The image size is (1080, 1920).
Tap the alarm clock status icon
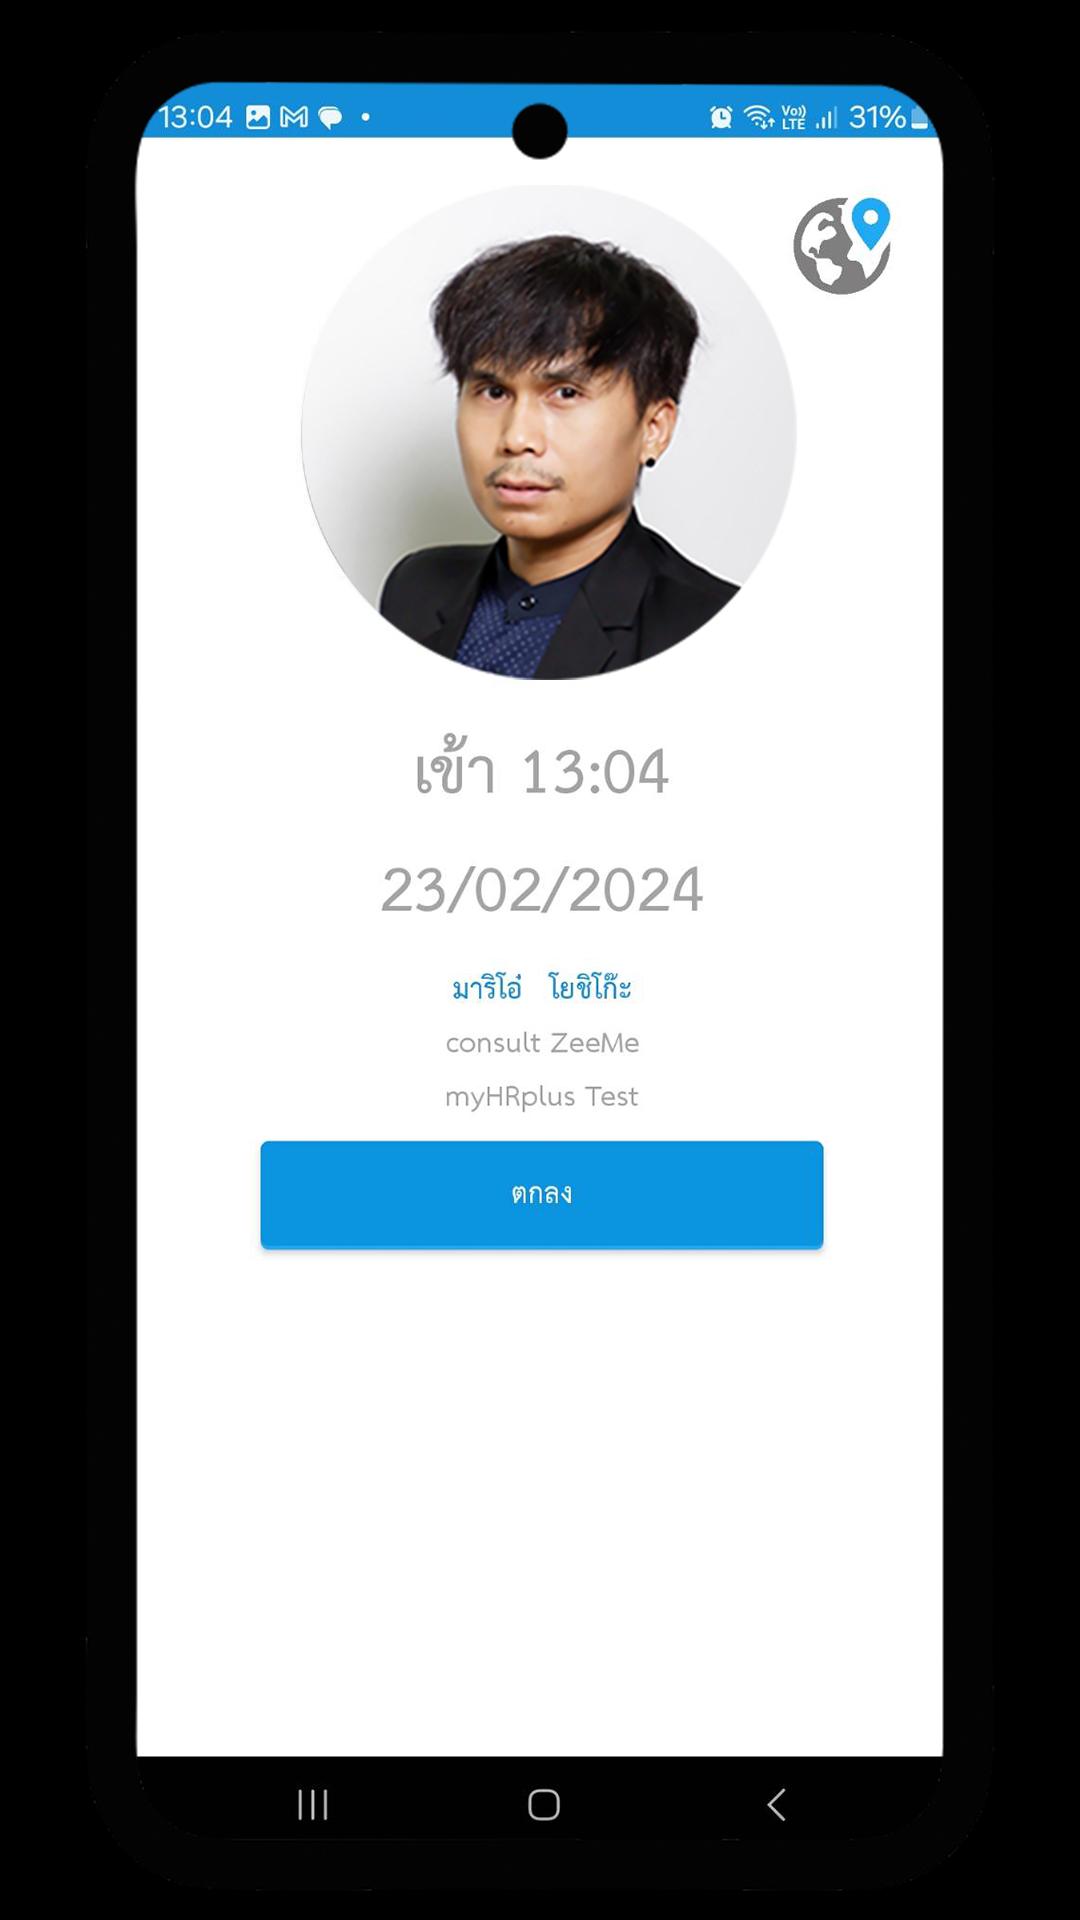point(721,117)
